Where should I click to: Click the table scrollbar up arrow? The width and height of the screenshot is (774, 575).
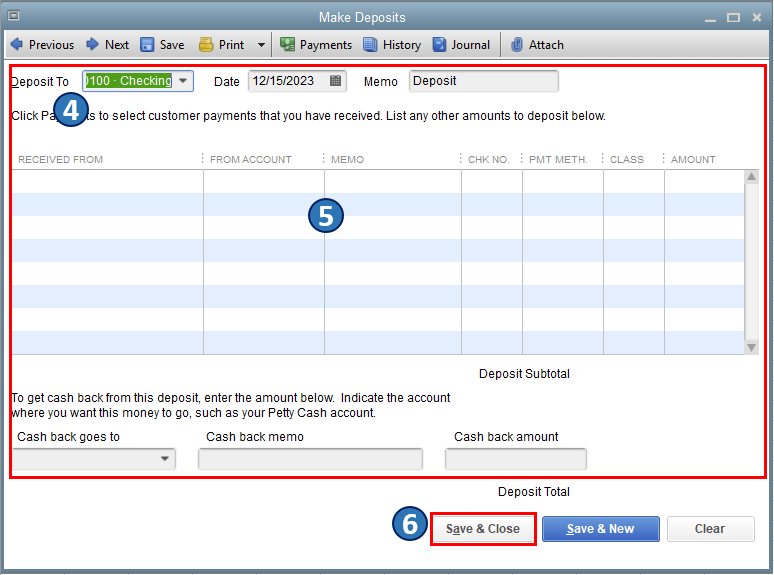point(751,177)
